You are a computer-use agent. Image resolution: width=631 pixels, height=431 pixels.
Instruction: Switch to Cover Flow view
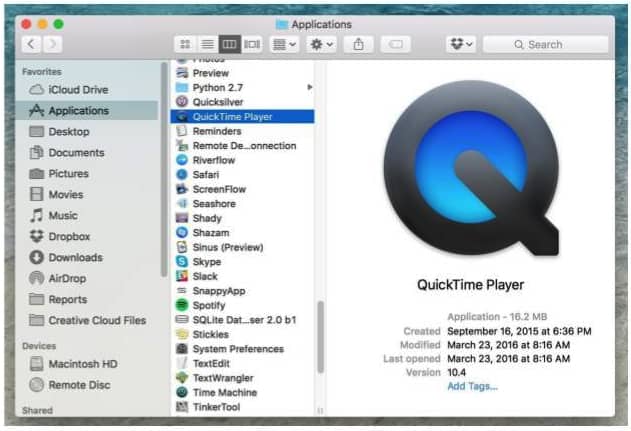coord(252,45)
